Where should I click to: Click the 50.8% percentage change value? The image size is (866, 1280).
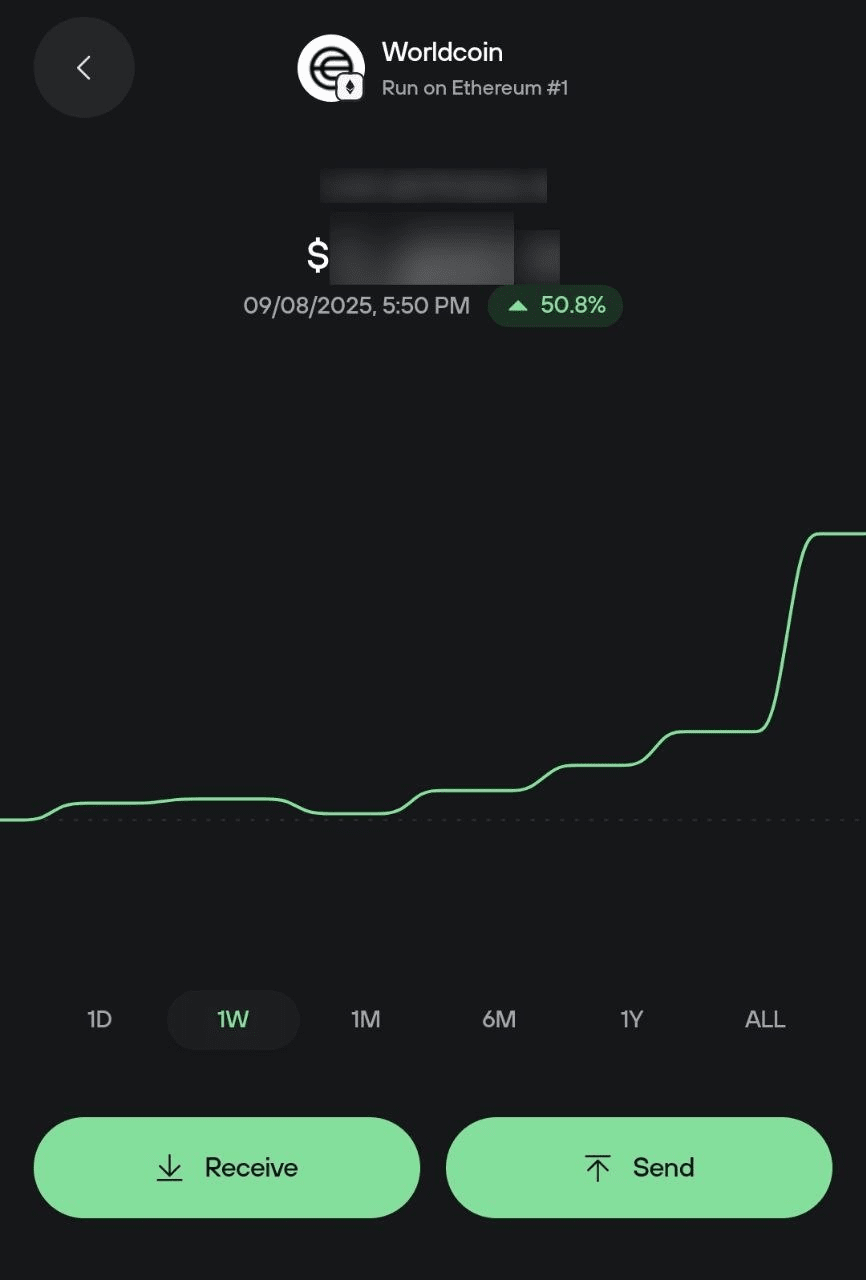coord(573,306)
